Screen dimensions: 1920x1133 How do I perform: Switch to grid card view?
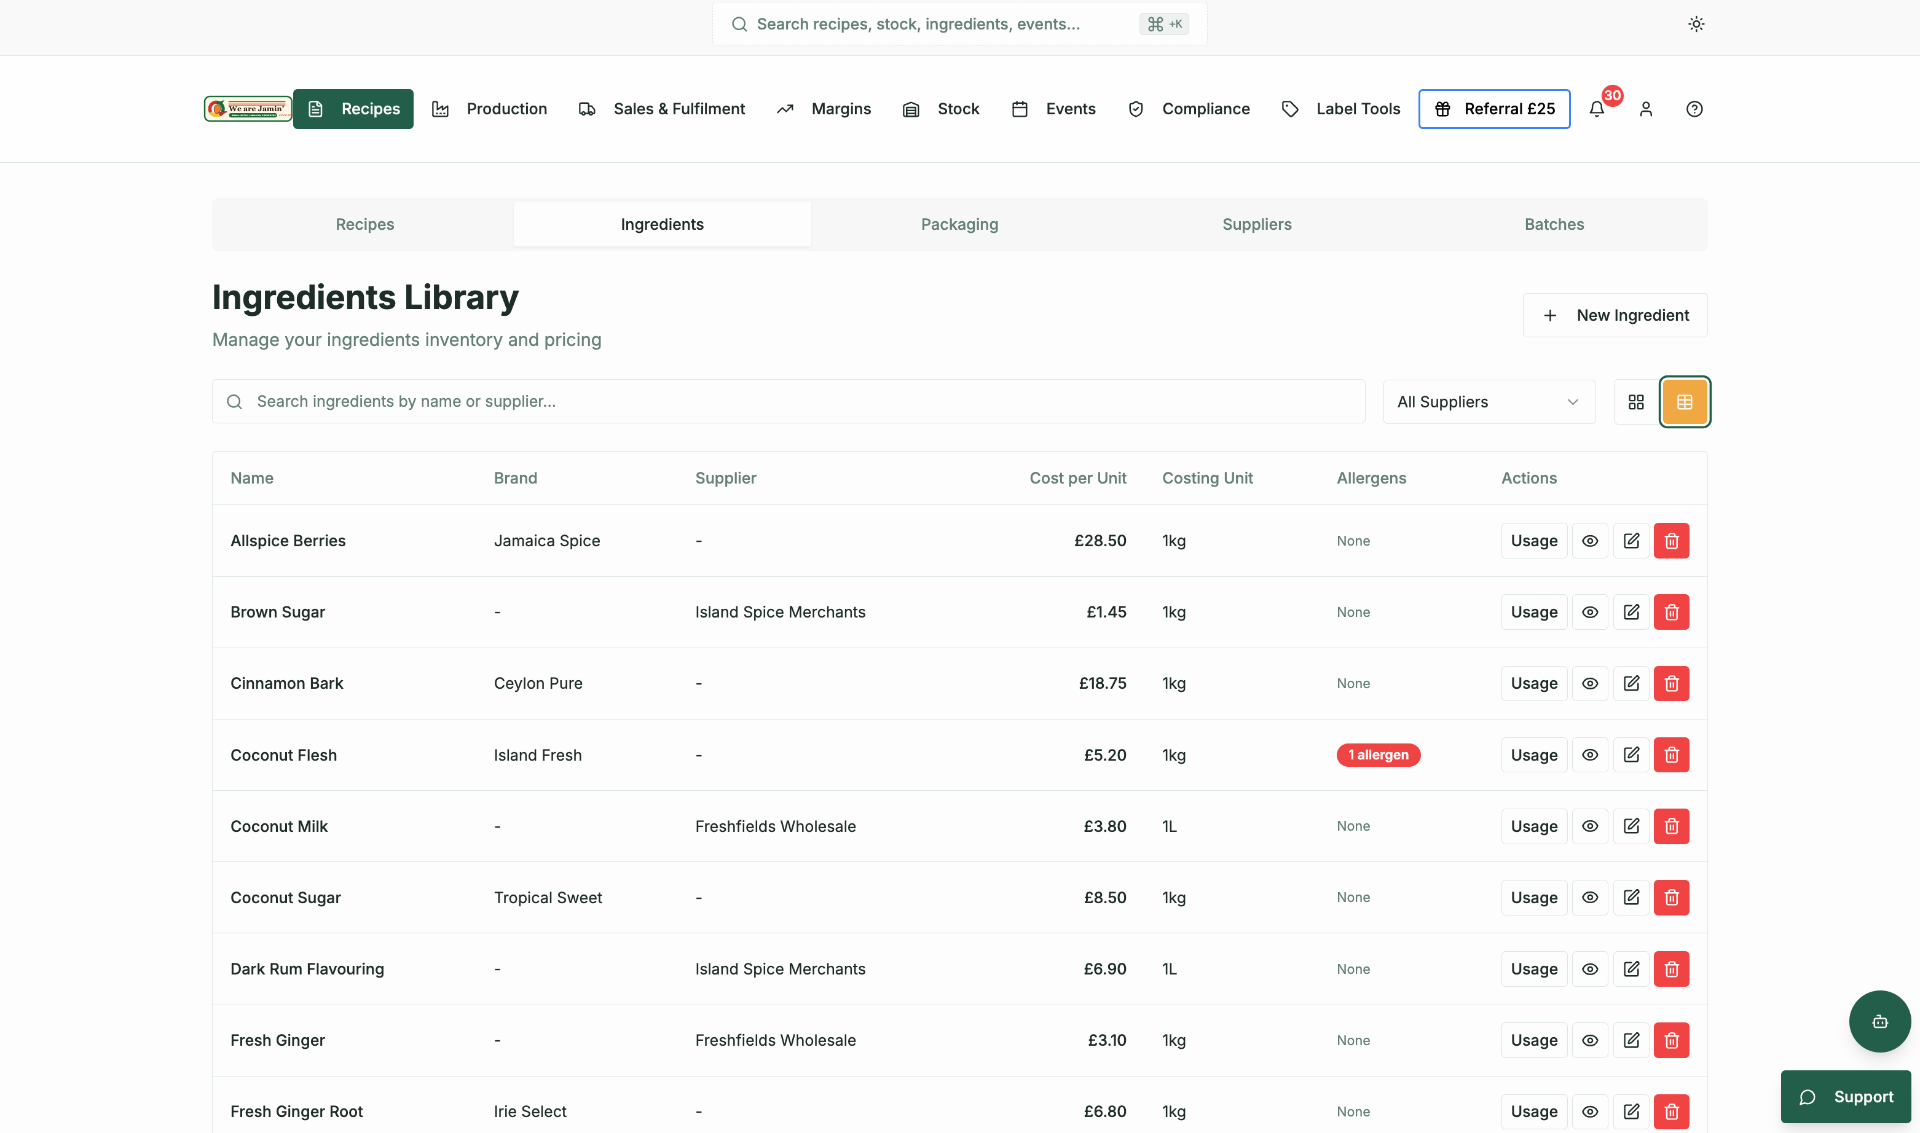tap(1636, 401)
